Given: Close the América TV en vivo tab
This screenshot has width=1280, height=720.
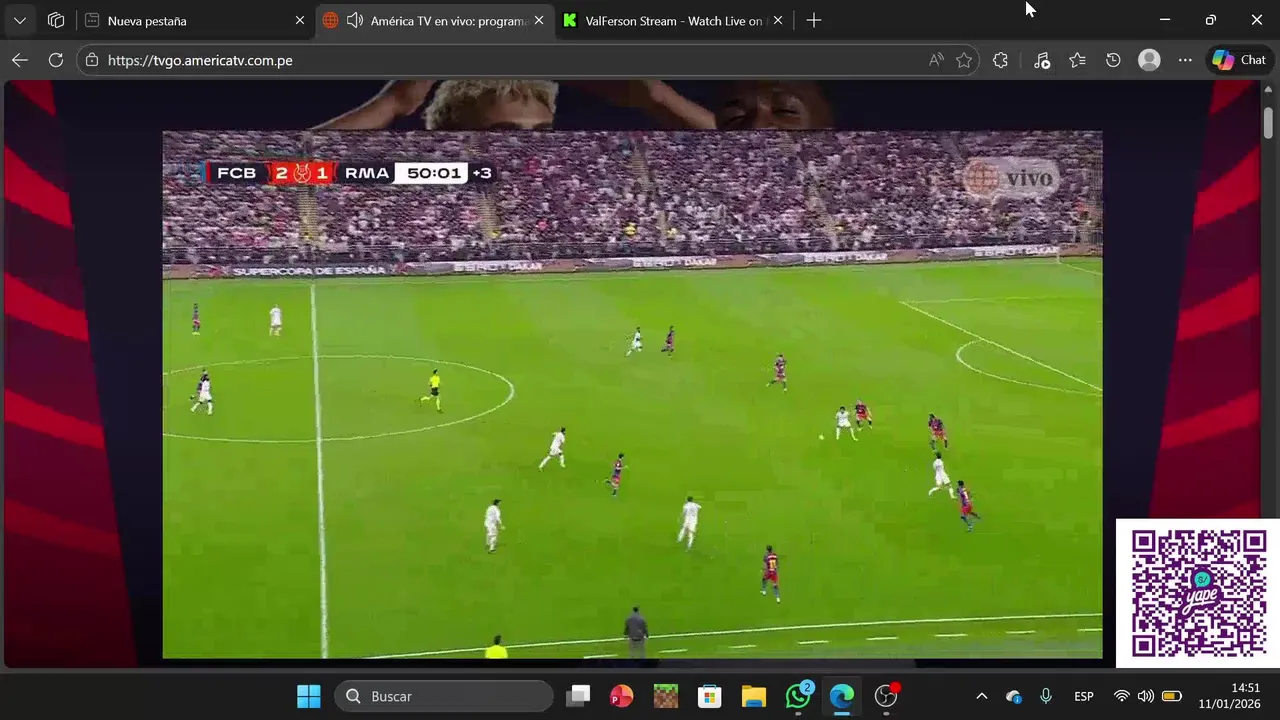Looking at the screenshot, I should (x=538, y=20).
